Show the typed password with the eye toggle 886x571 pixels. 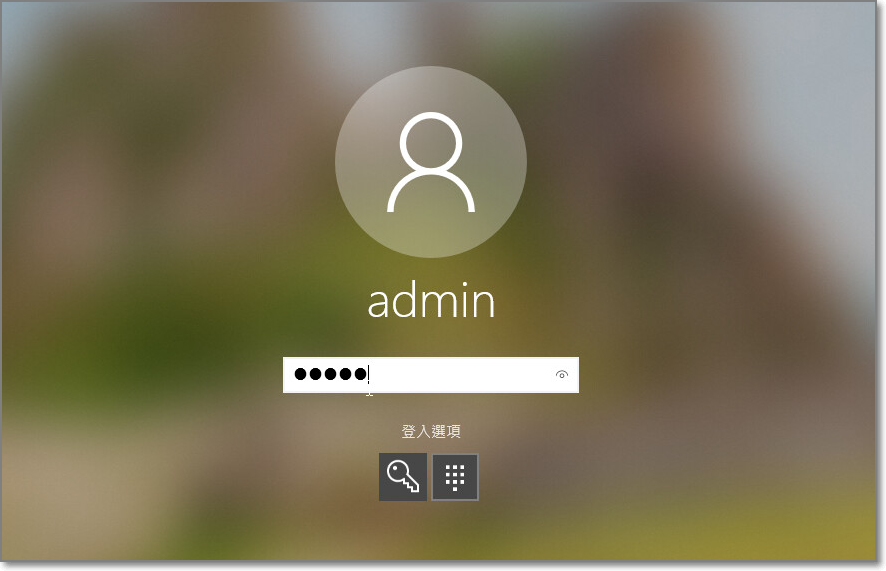tap(562, 374)
